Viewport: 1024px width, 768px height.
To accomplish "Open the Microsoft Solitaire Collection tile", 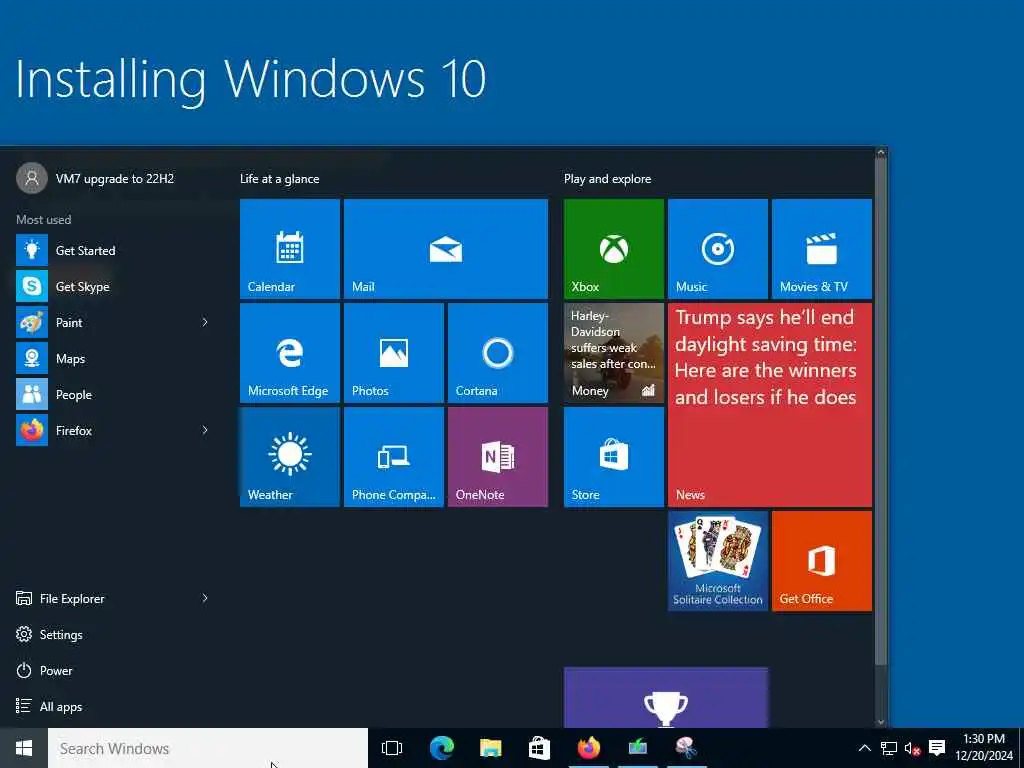I will (718, 561).
